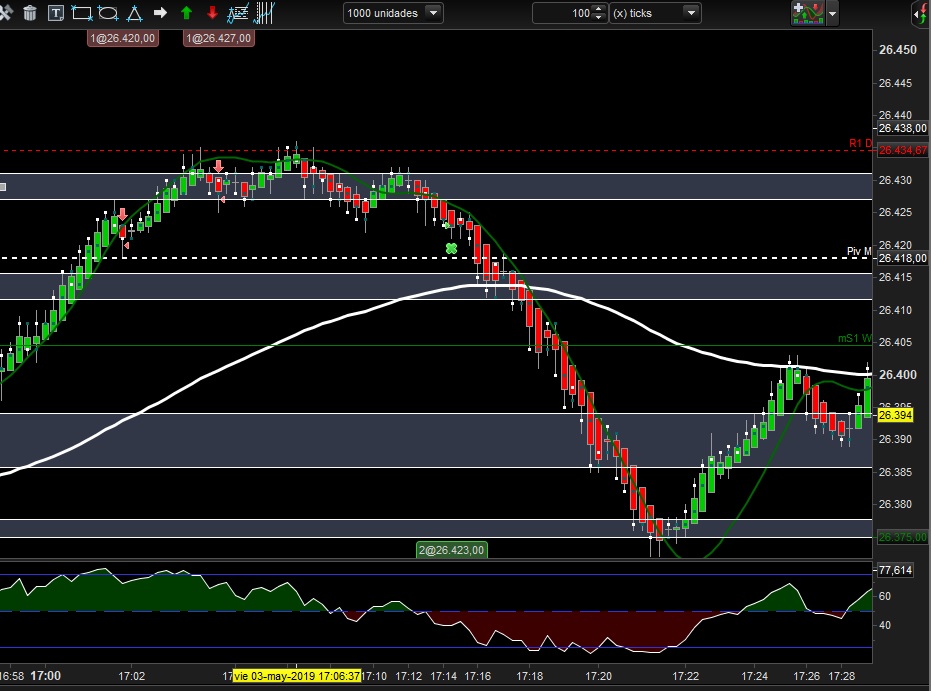Click the 1@26.427,00 order label
The image size is (931, 691).
pyautogui.click(x=219, y=39)
